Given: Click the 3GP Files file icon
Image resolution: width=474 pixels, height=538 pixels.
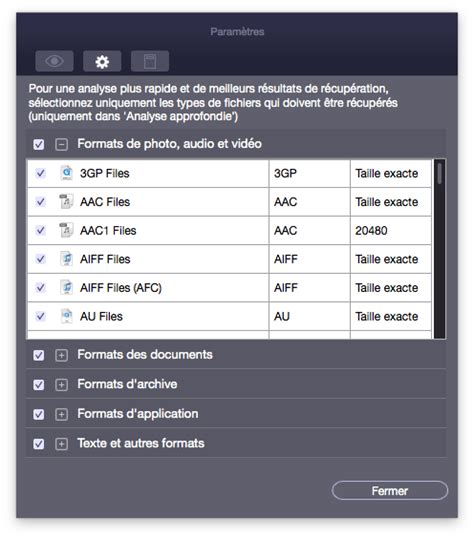Looking at the screenshot, I should (67, 173).
